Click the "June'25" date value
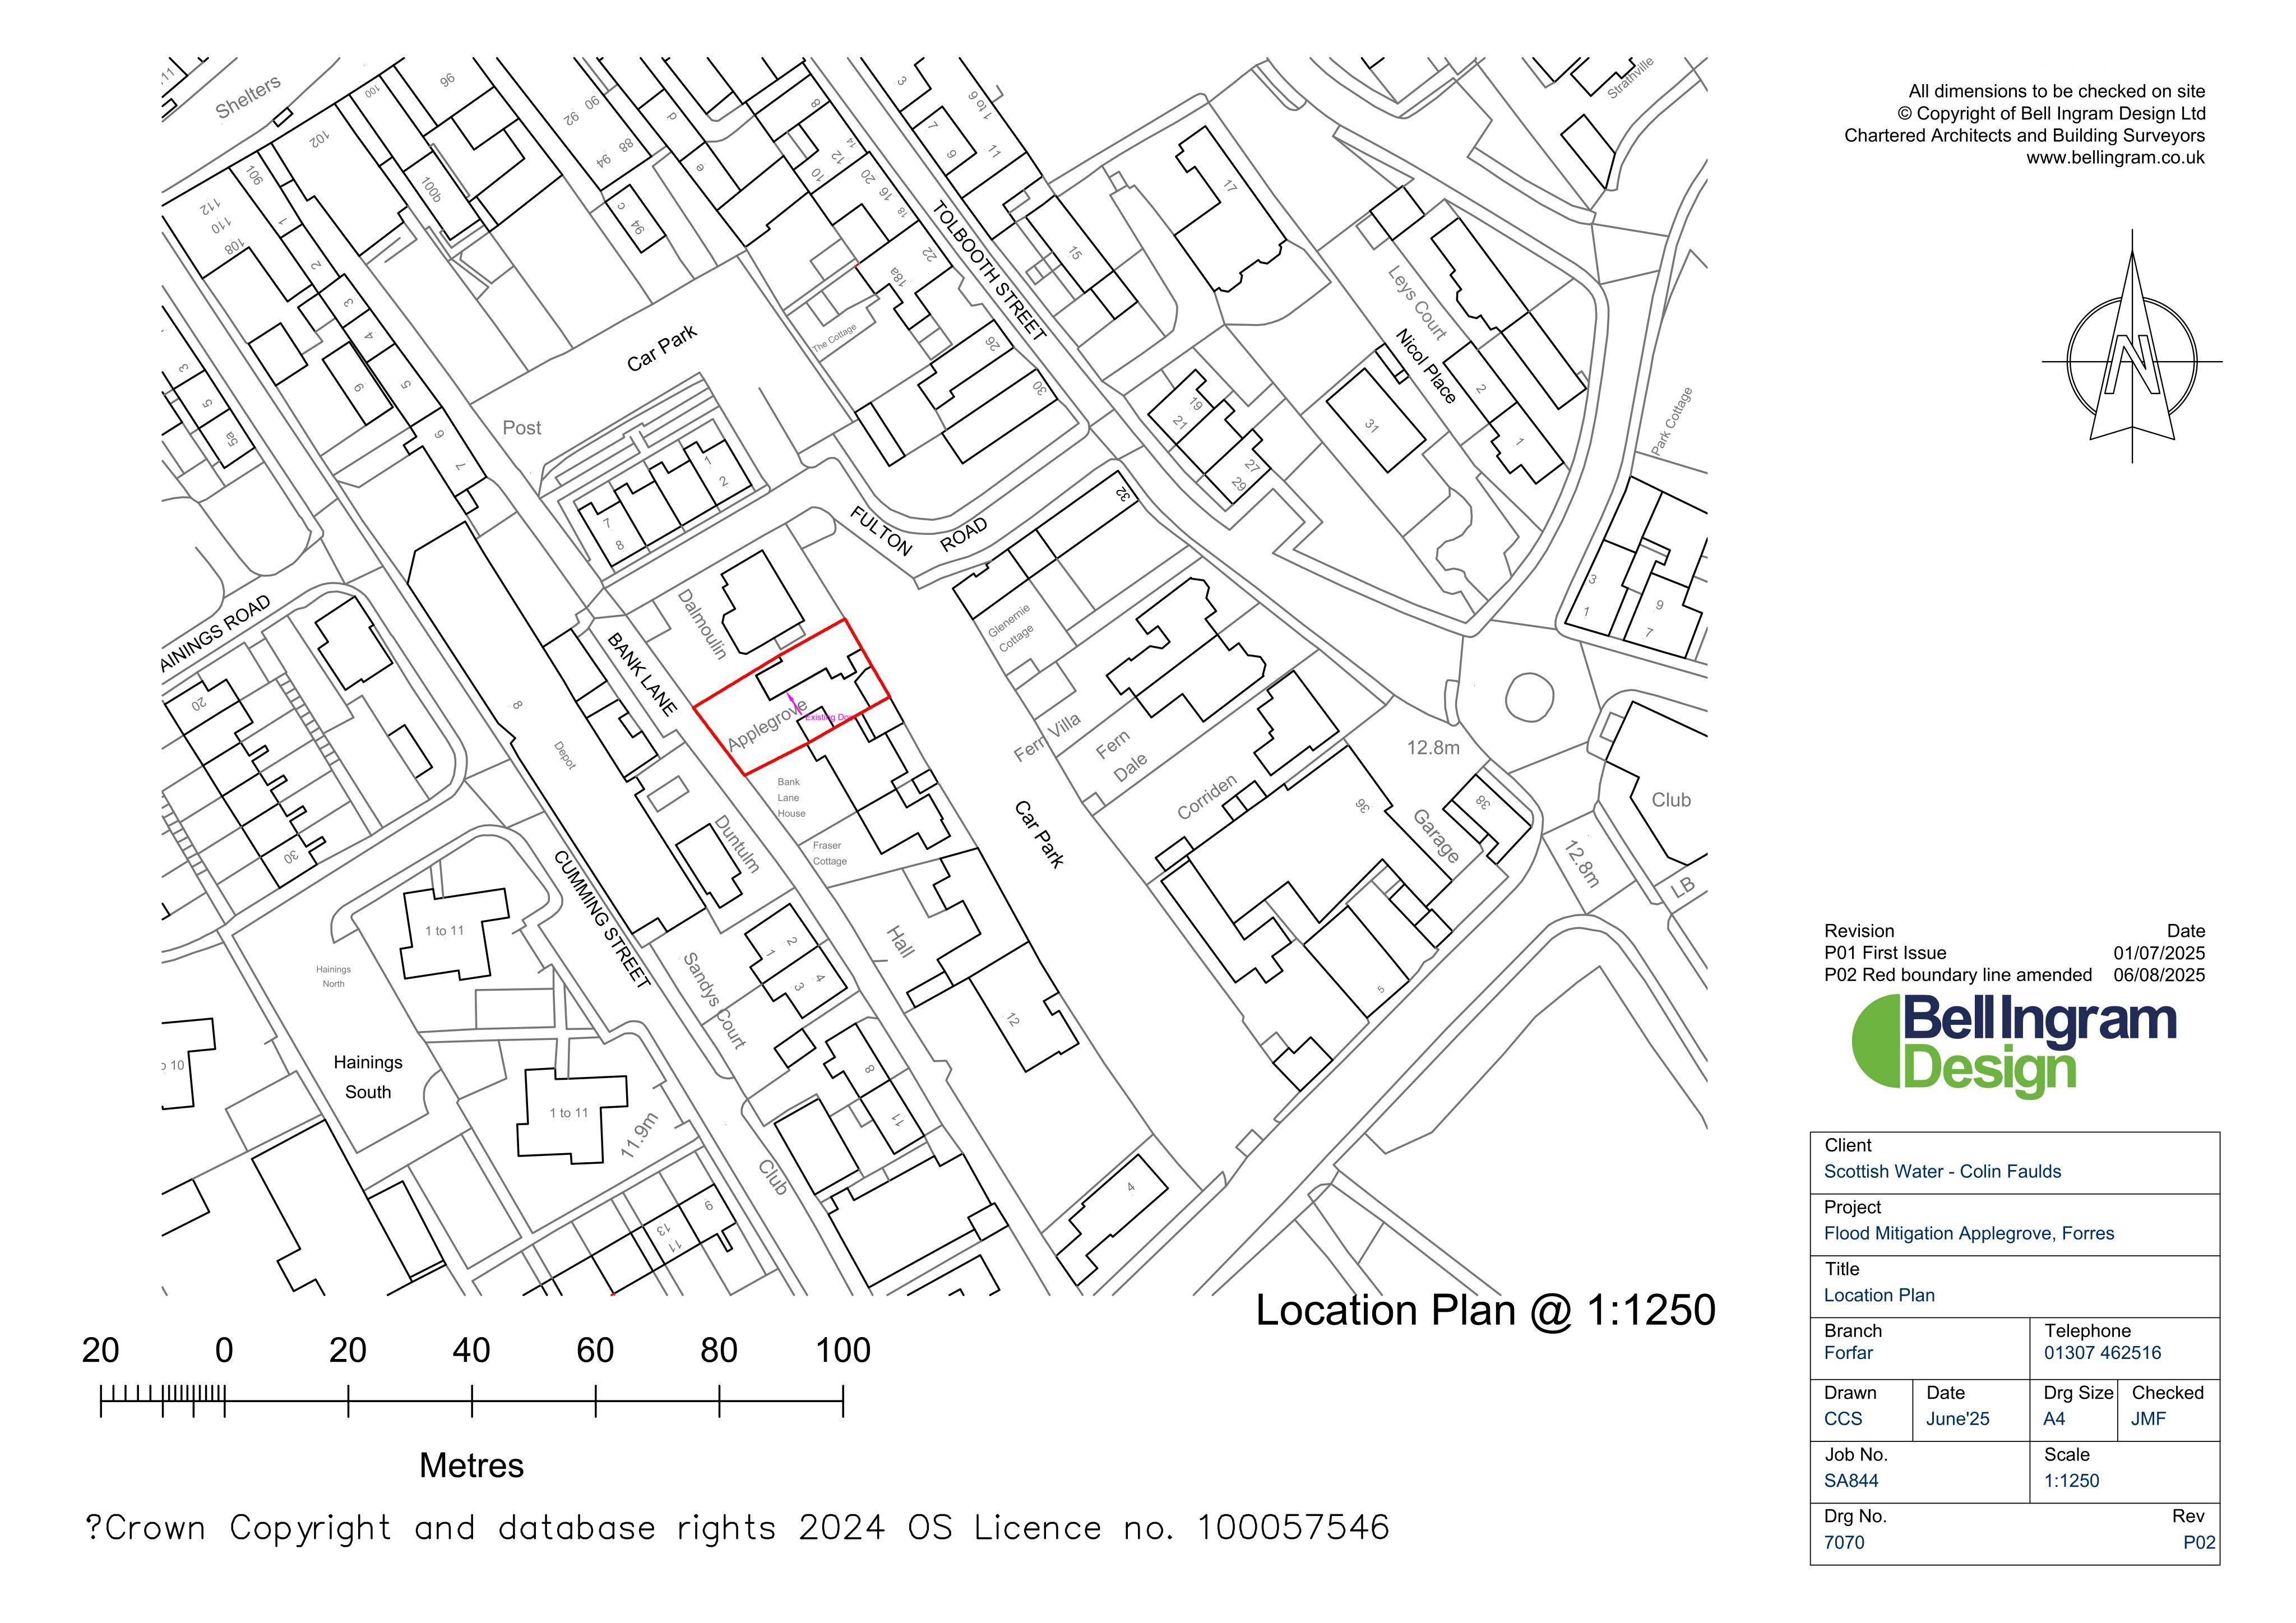This screenshot has width=2296, height=1623. click(x=1957, y=1419)
